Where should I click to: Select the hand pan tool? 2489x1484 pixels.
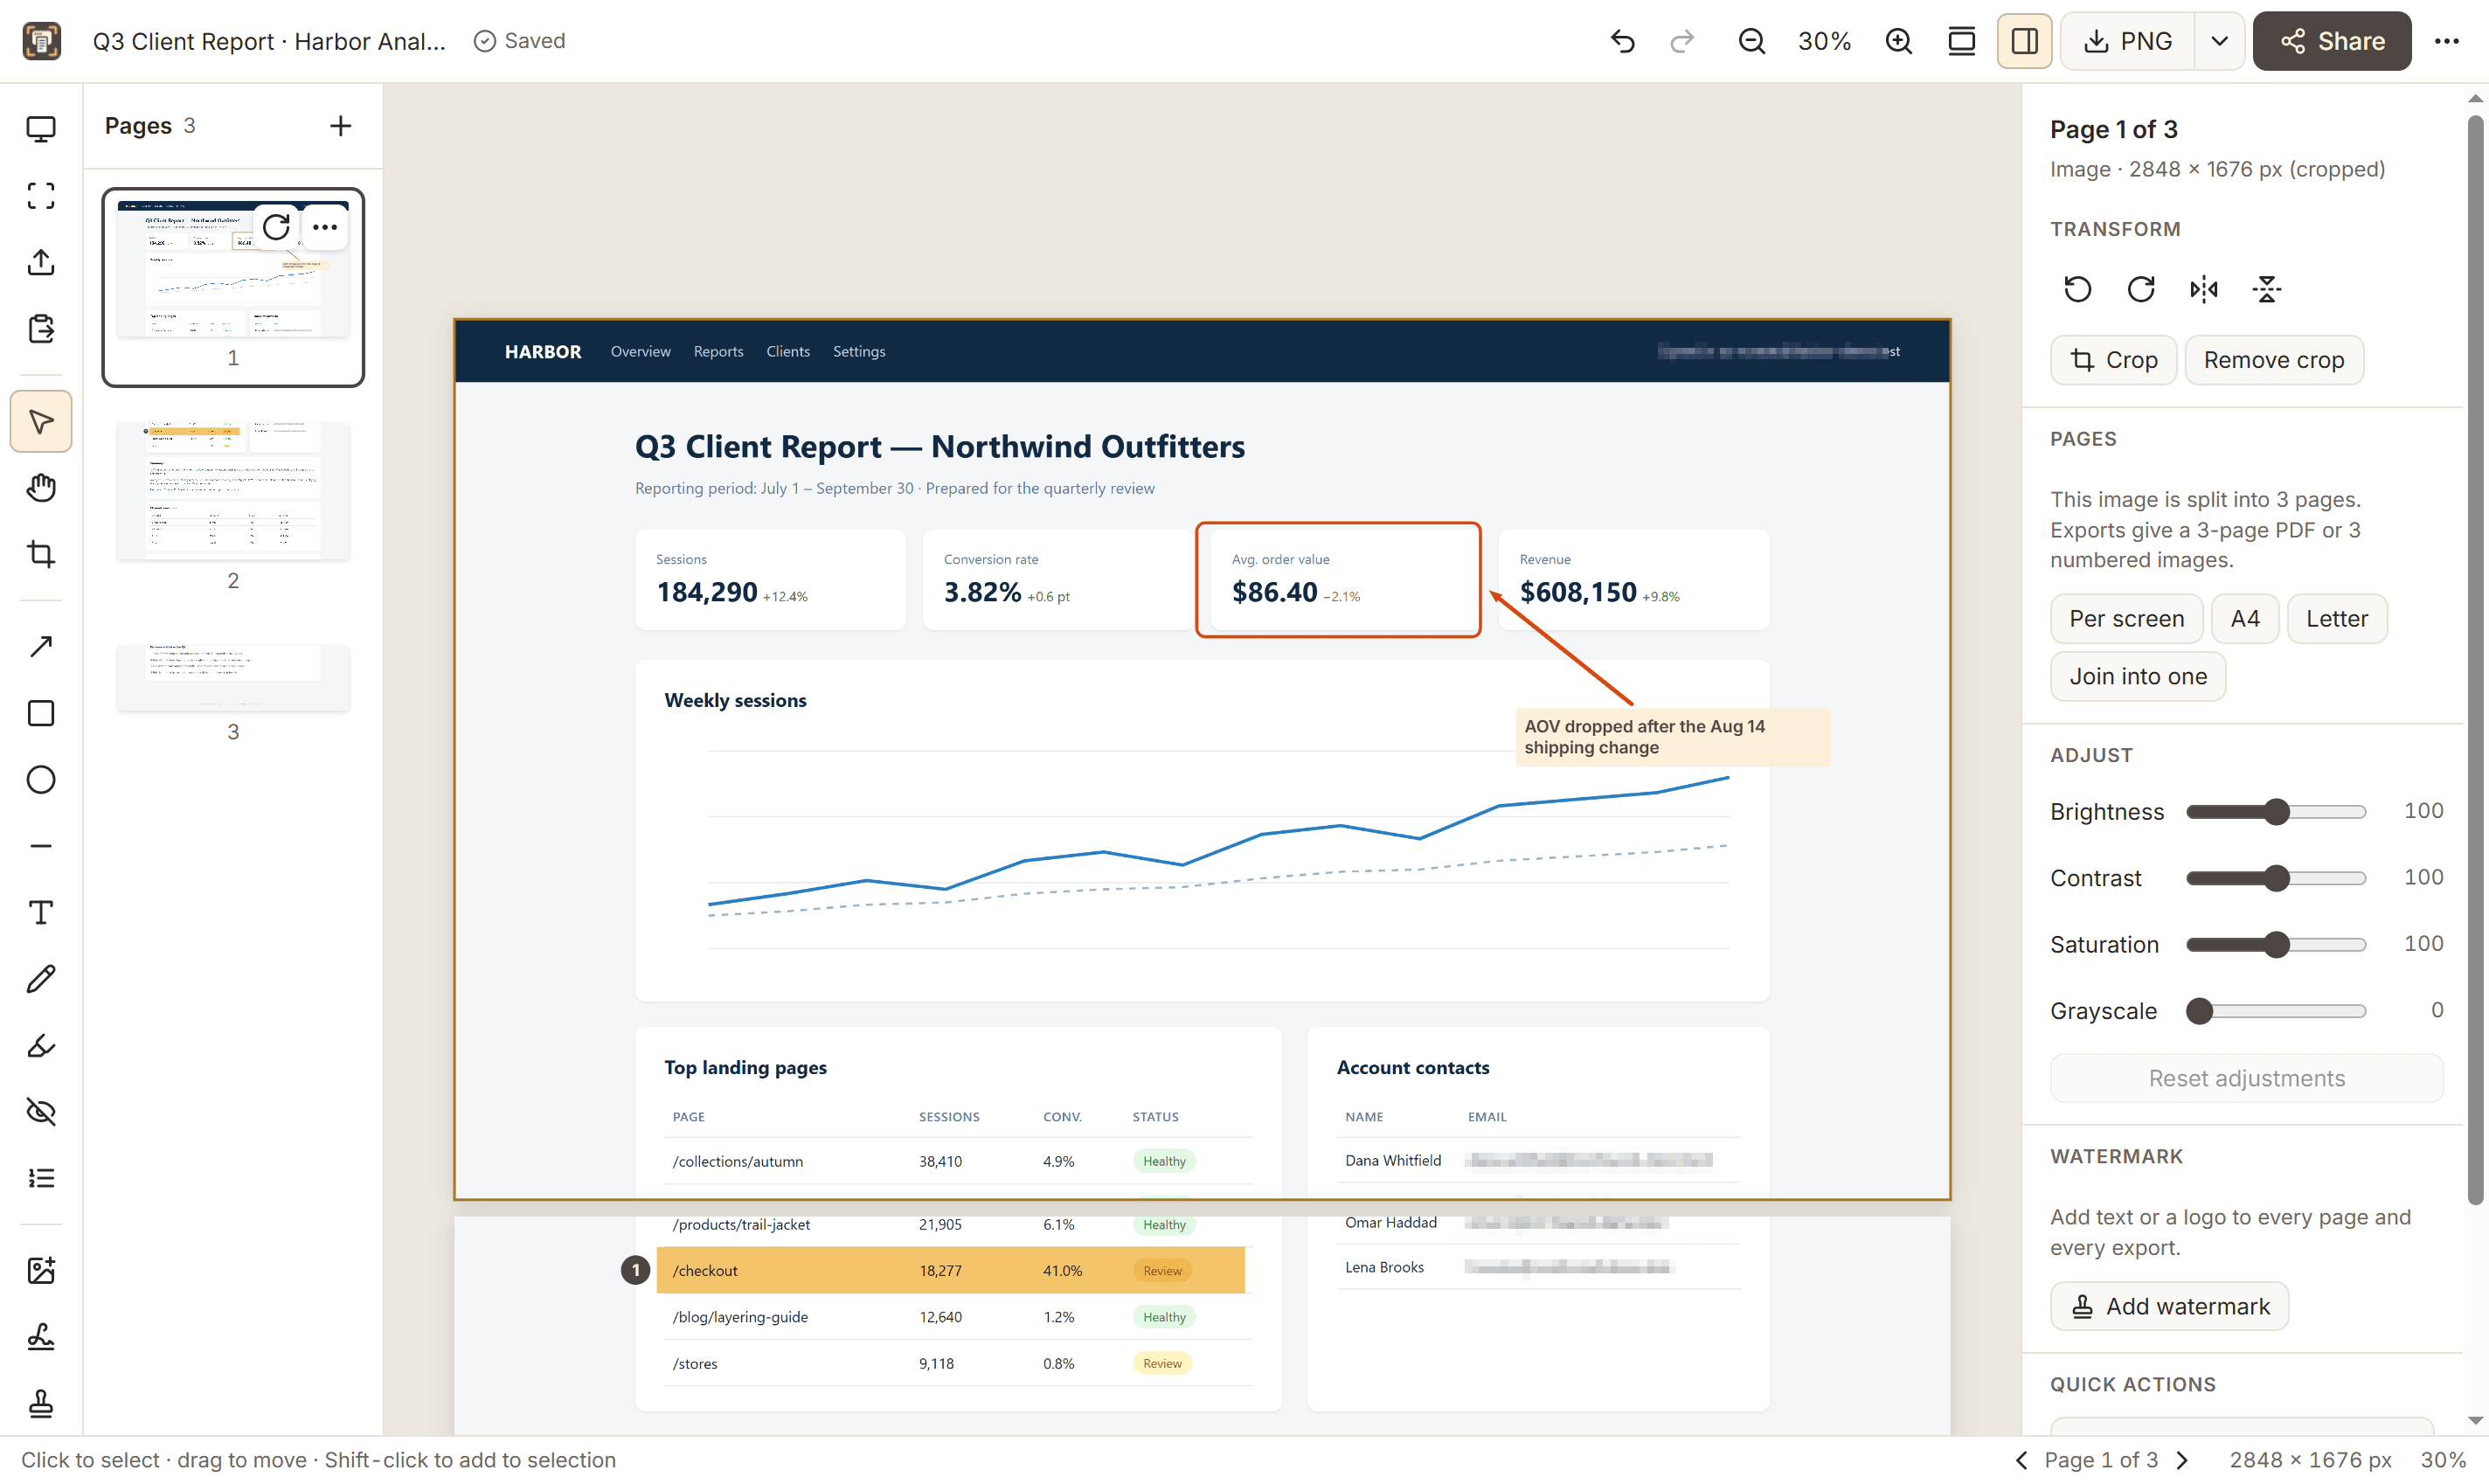(x=41, y=488)
